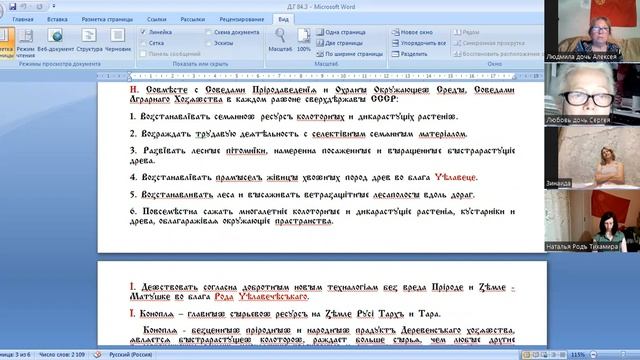640x360 pixels.
Task: Open the Рассылки tab
Action: tap(193, 19)
